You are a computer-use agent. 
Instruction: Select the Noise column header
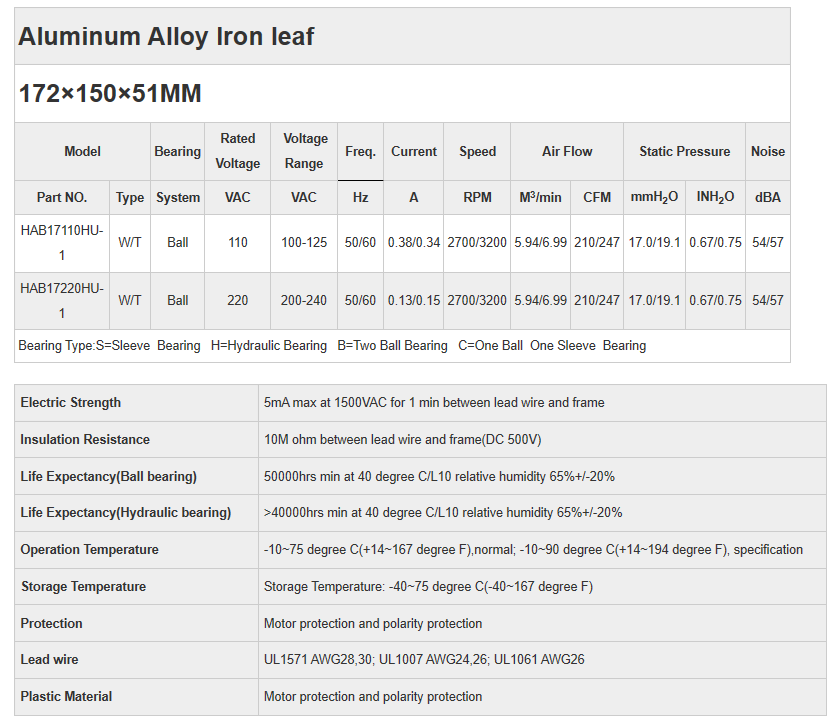pos(768,152)
